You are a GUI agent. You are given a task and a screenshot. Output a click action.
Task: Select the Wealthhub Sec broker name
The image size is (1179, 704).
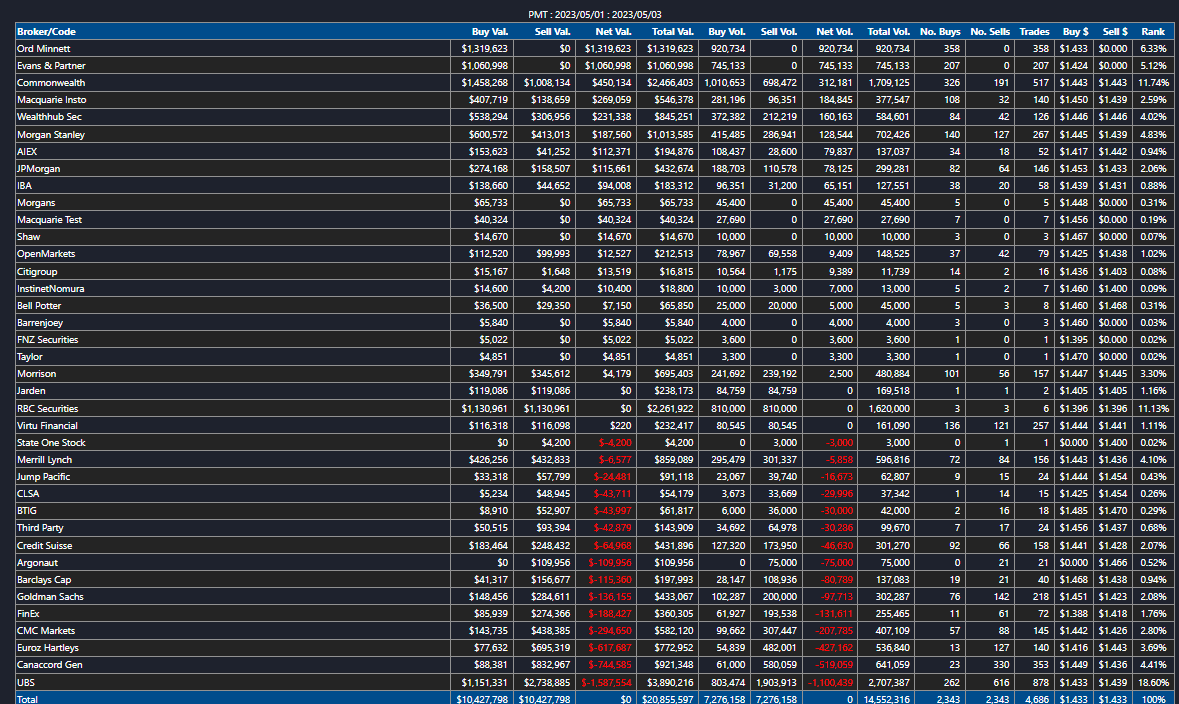(x=50, y=117)
